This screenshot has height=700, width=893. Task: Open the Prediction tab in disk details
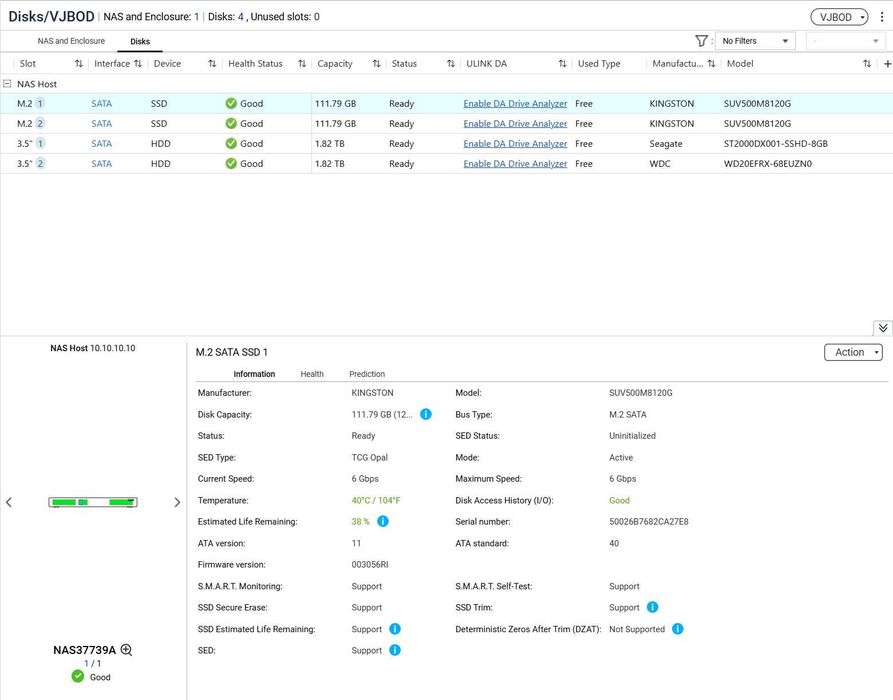click(x=367, y=374)
